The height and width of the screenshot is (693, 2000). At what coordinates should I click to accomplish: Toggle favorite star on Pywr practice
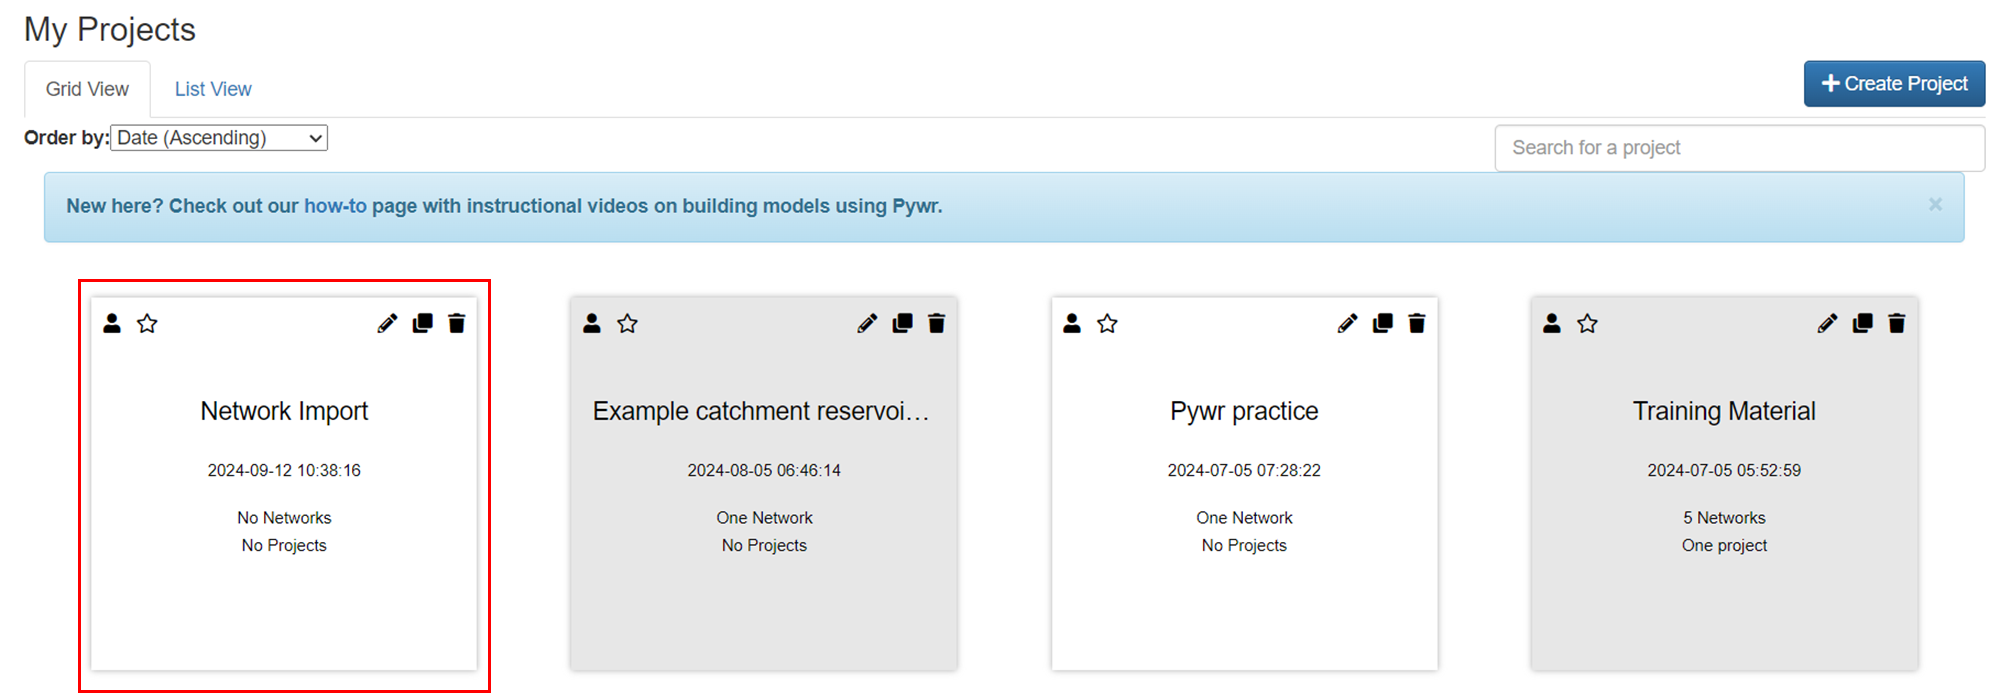coord(1107,323)
